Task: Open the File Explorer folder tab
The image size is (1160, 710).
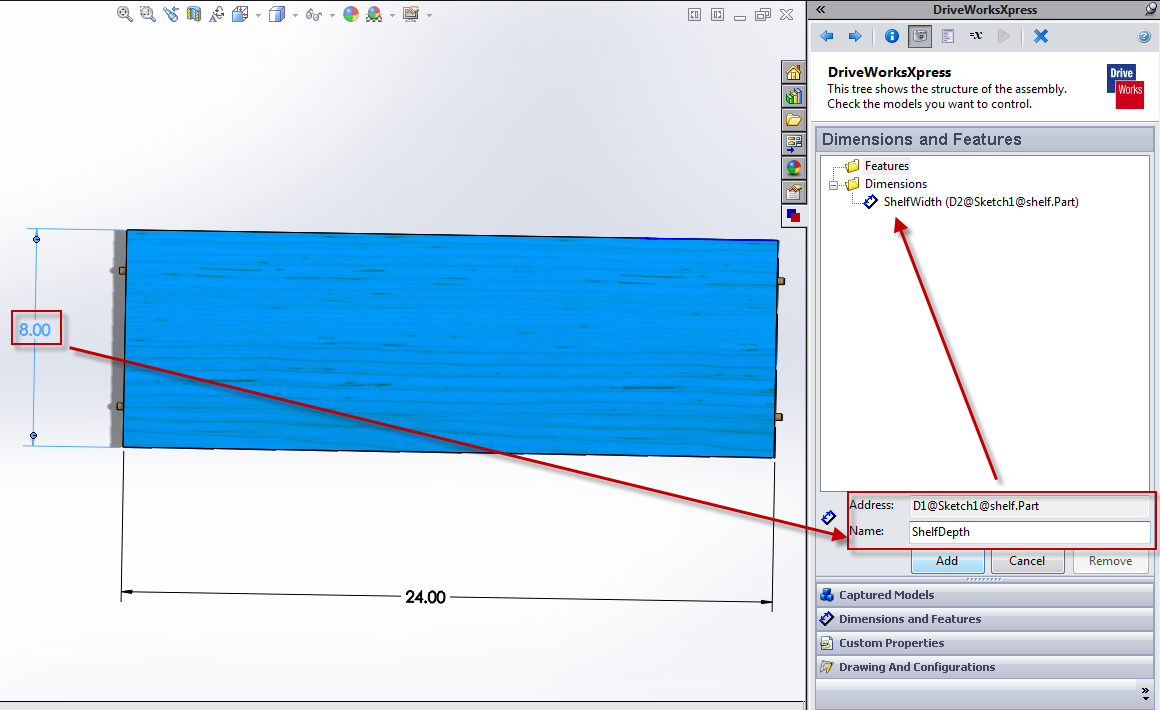Action: coord(794,120)
